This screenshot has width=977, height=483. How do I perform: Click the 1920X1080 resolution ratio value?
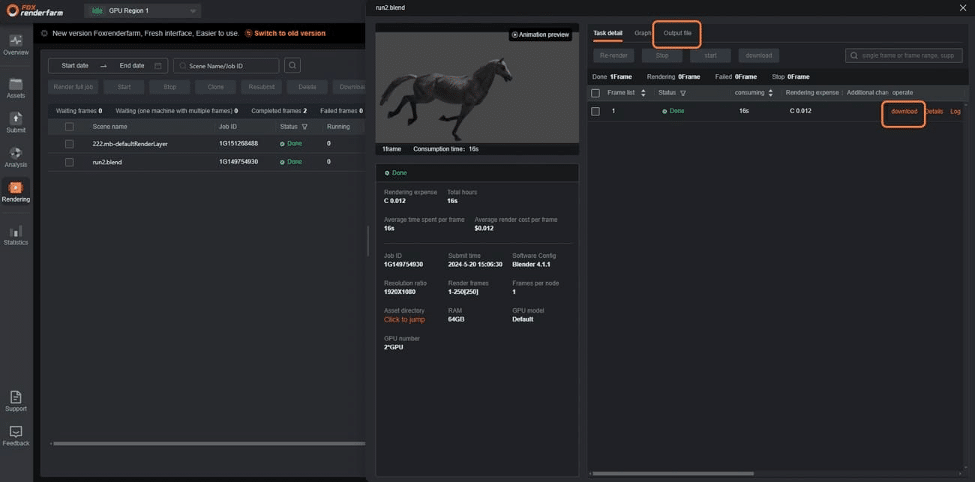point(400,292)
